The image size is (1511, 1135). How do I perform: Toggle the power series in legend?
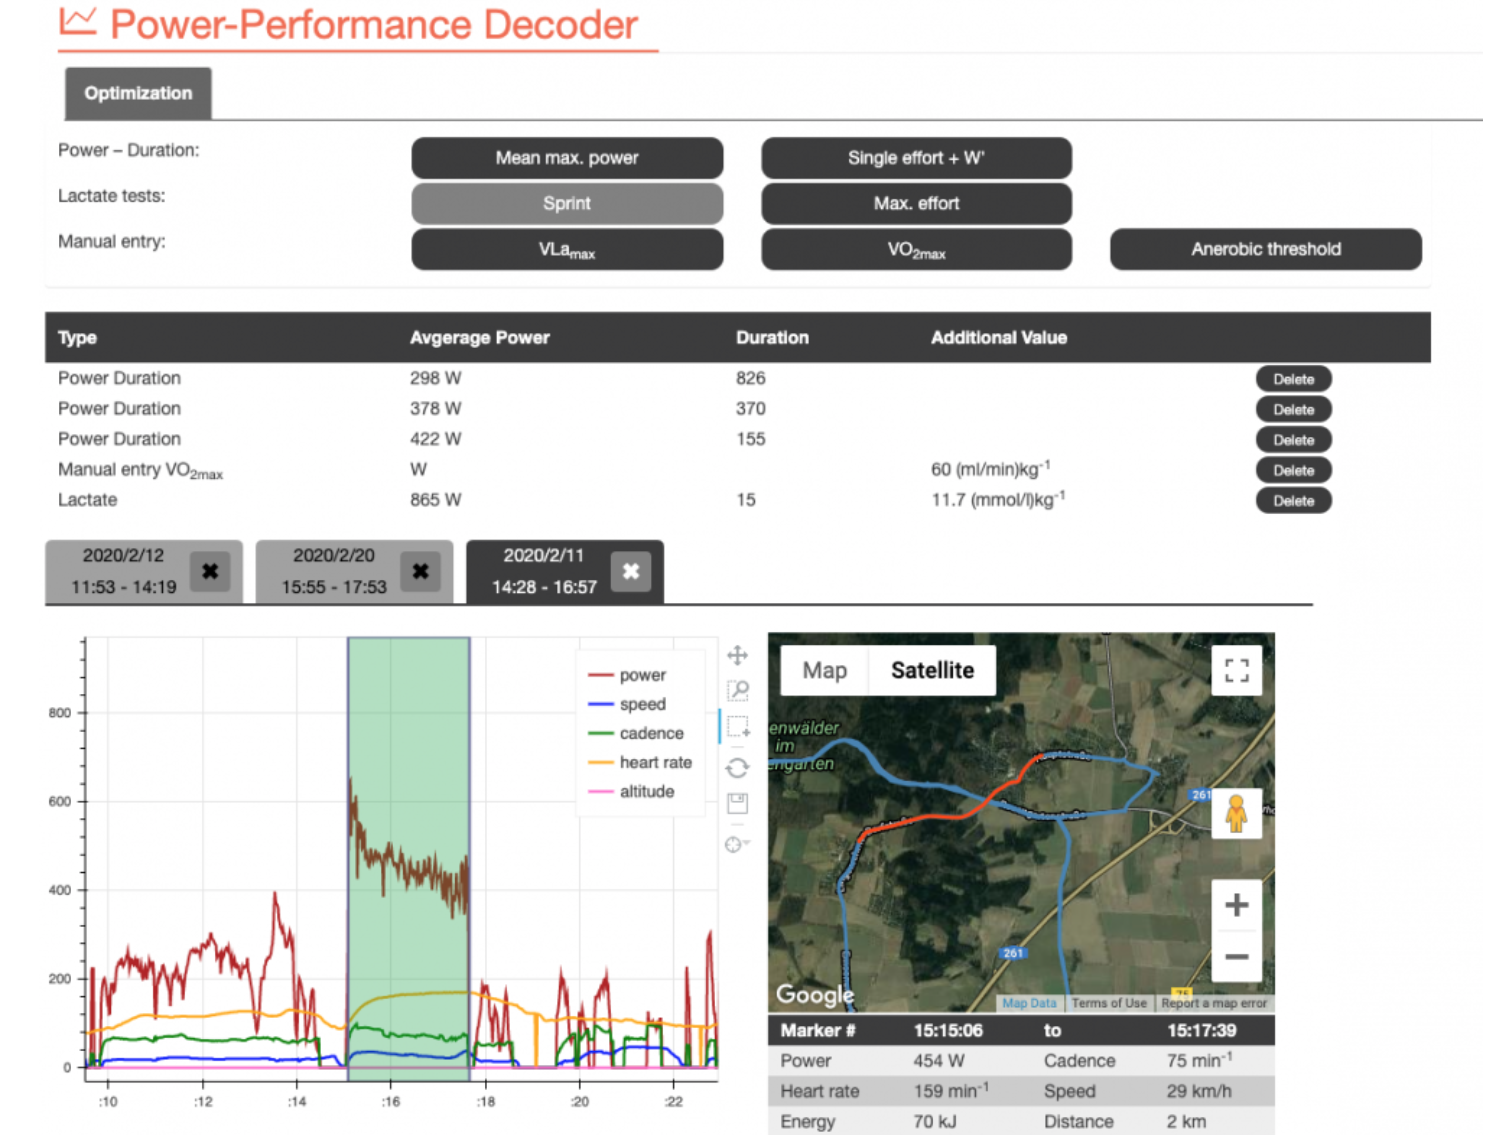click(x=641, y=676)
